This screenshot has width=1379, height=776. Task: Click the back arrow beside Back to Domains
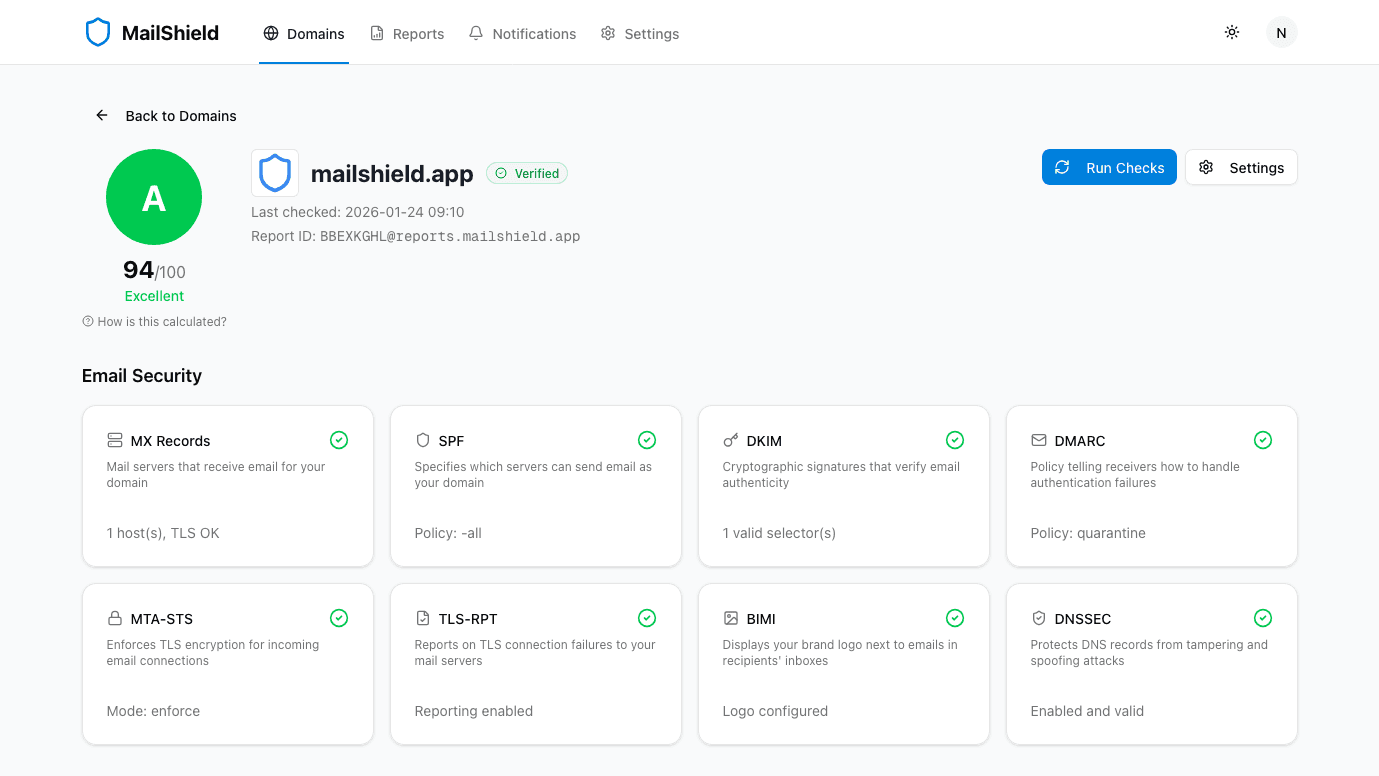tap(101, 115)
